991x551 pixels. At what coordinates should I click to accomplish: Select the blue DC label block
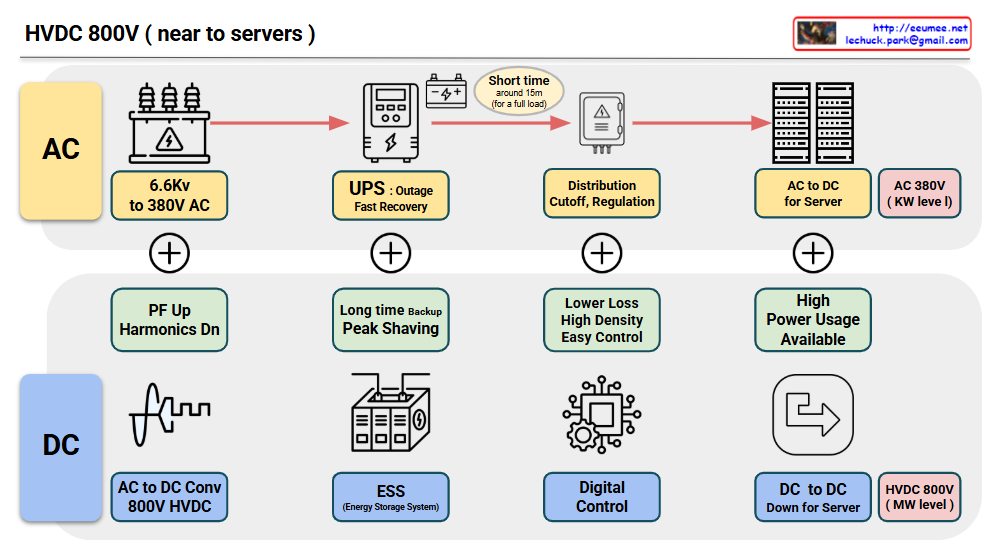coord(61,447)
